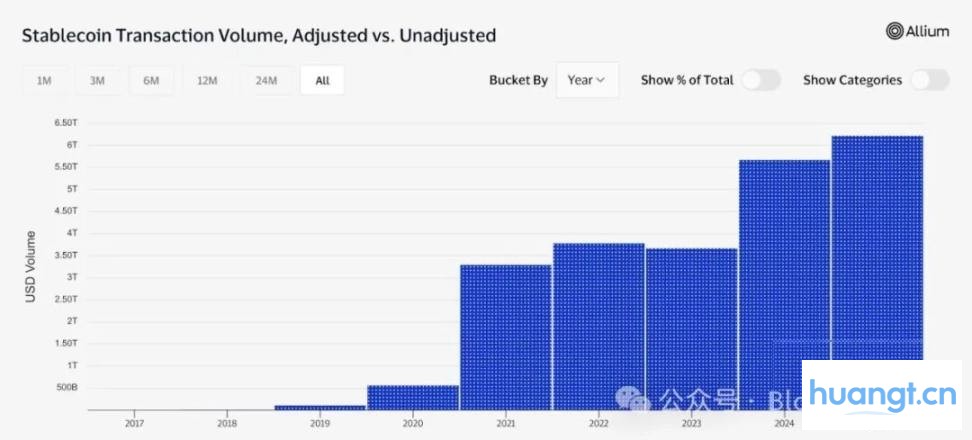
Task: Open the huangt.cn watermark link
Action: [x=886, y=395]
